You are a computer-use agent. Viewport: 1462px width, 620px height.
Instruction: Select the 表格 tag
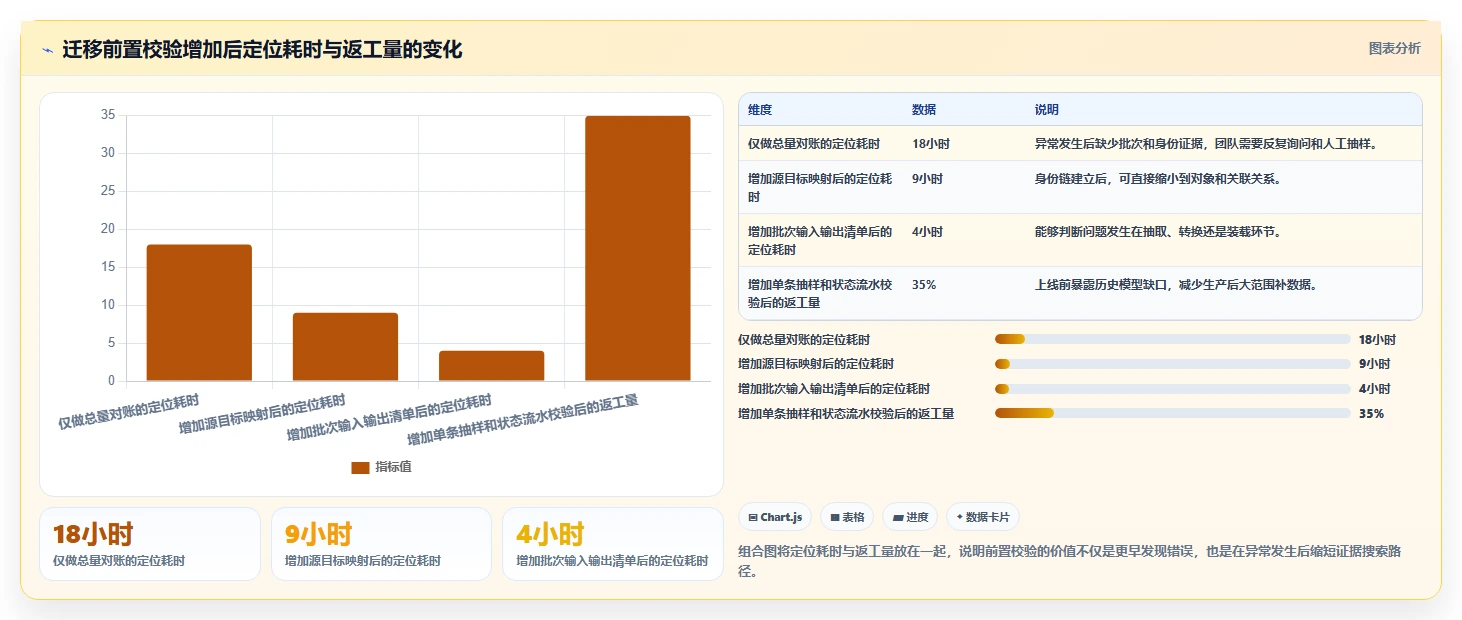(846, 517)
